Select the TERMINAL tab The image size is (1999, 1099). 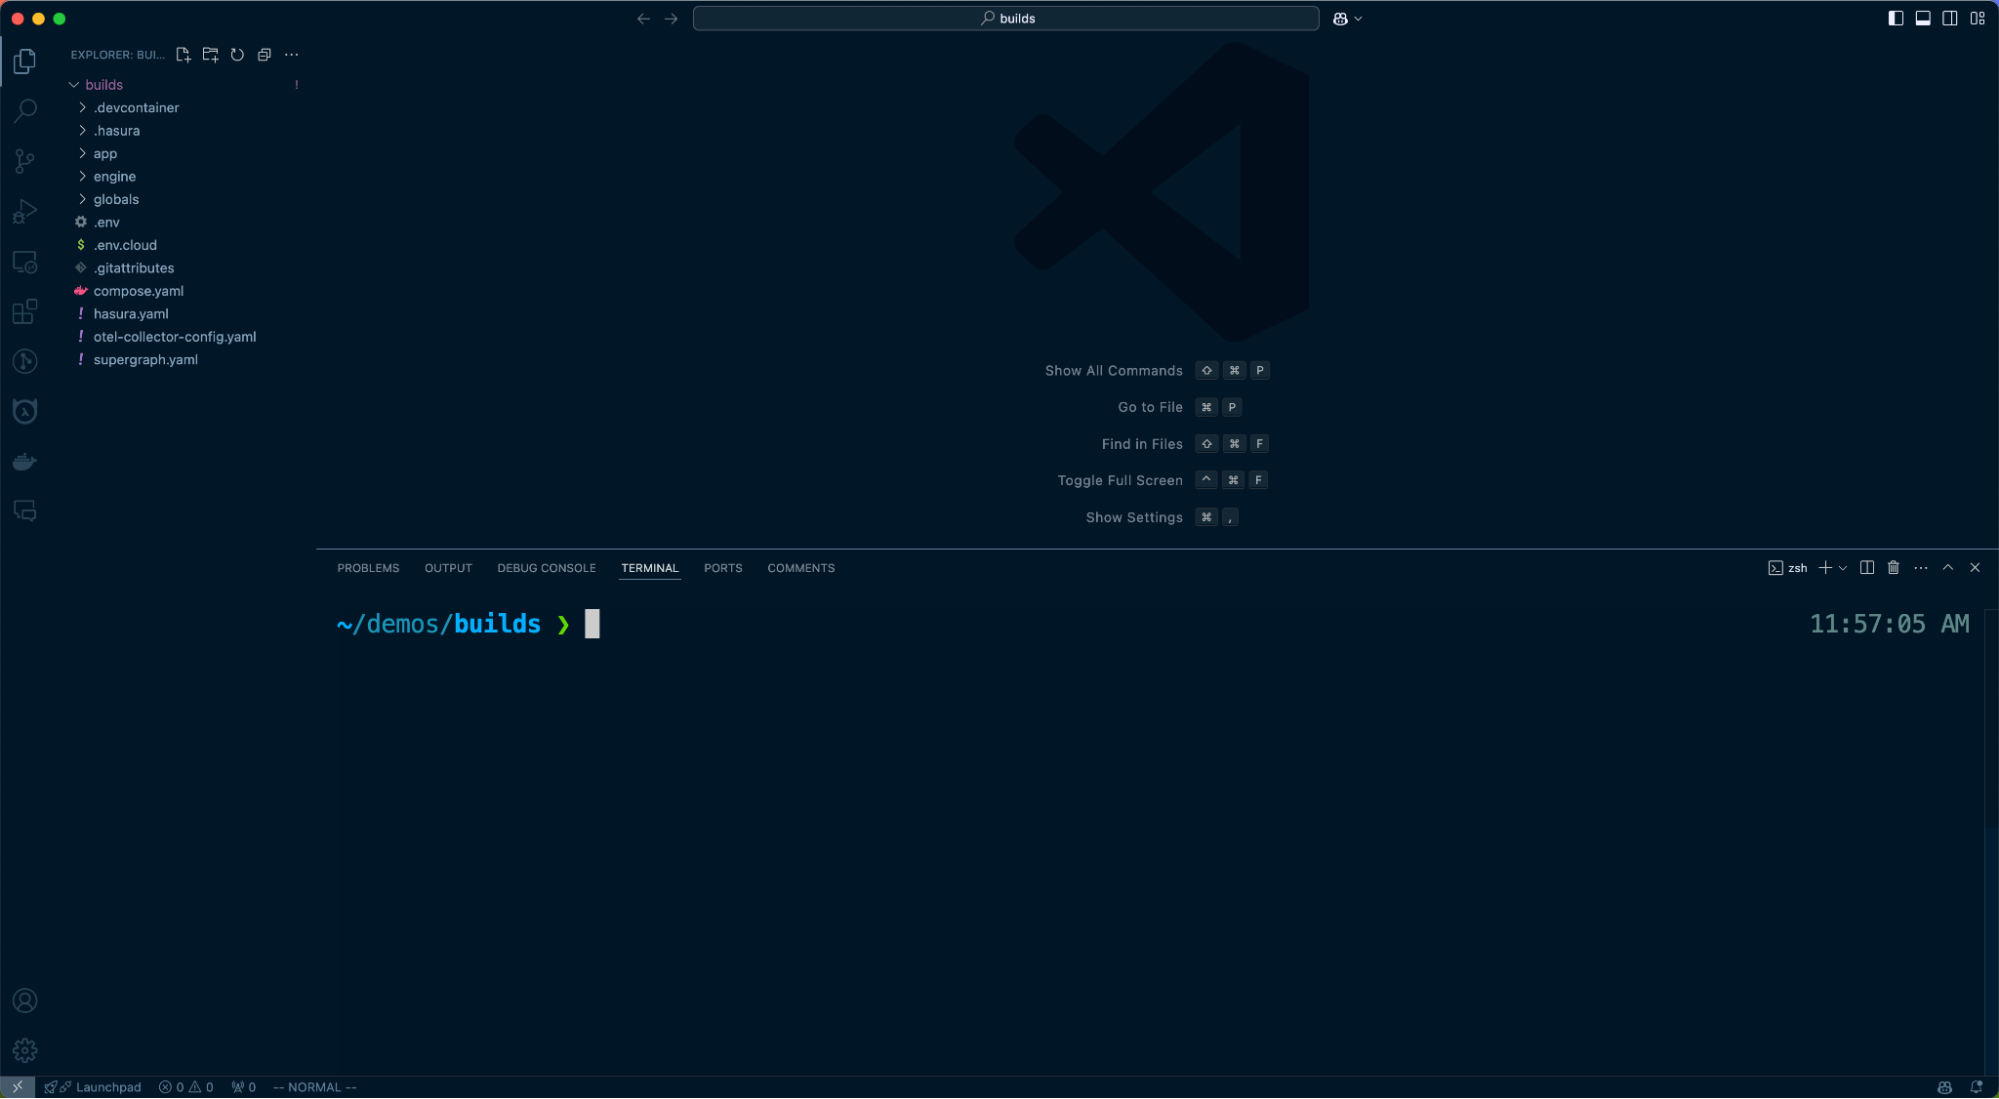coord(649,568)
